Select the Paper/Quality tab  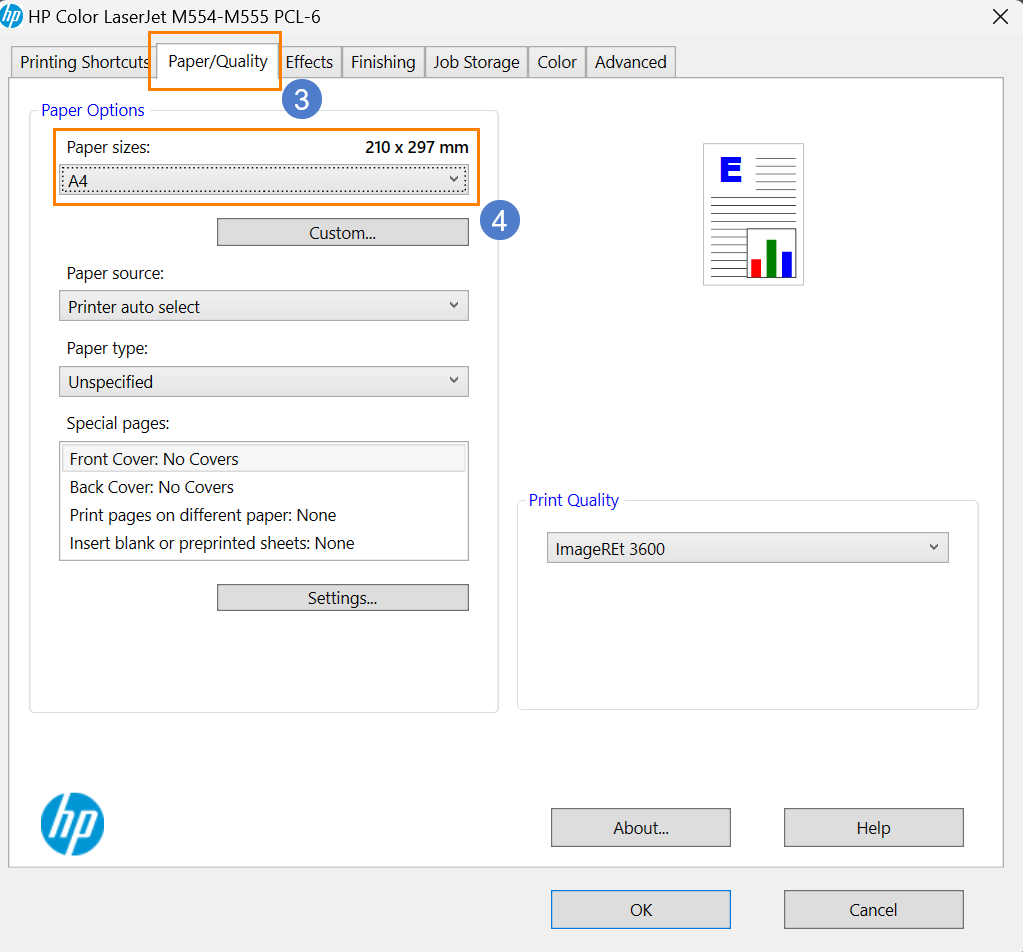tap(218, 61)
